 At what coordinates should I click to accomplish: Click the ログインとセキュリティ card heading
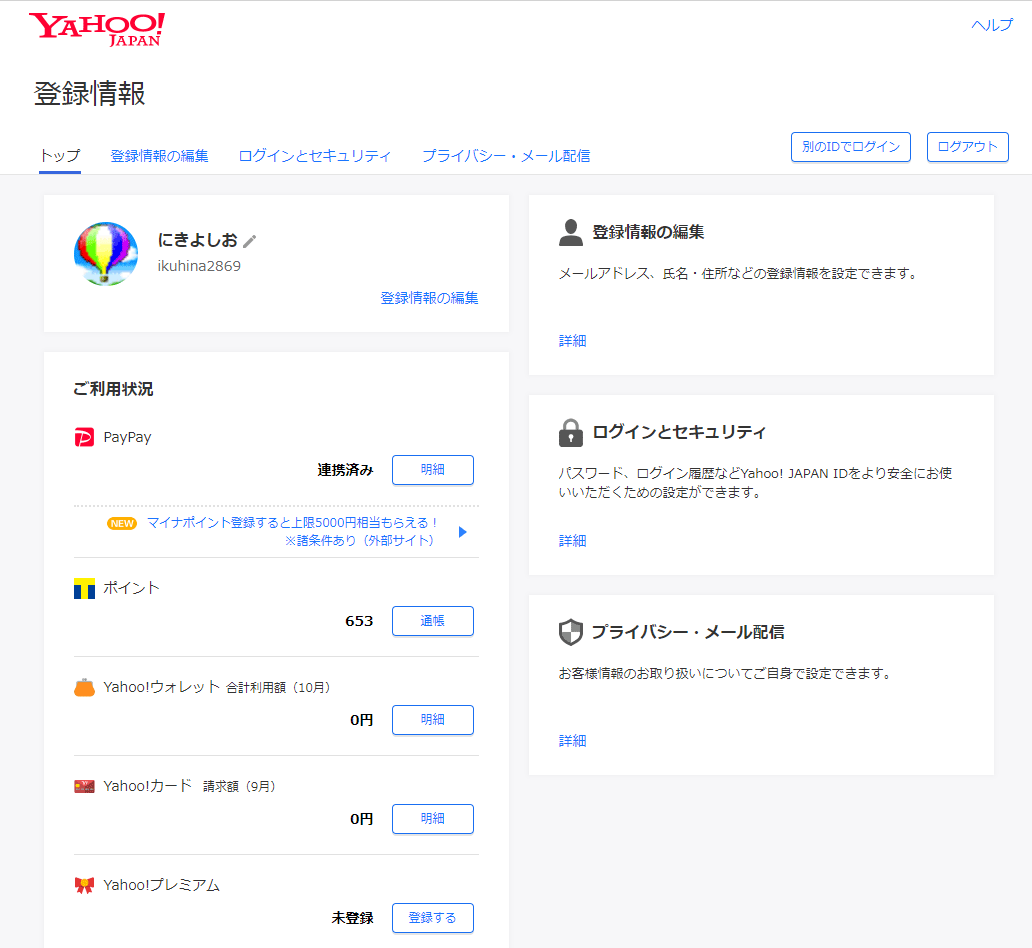pyautogui.click(x=679, y=433)
